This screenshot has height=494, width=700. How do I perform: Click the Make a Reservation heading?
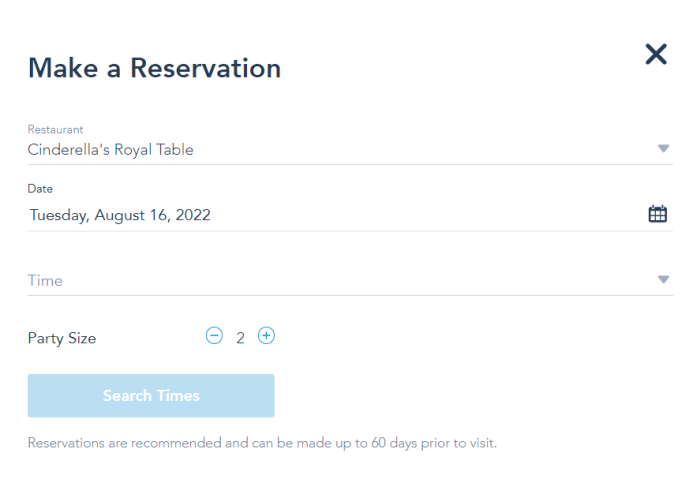[154, 68]
